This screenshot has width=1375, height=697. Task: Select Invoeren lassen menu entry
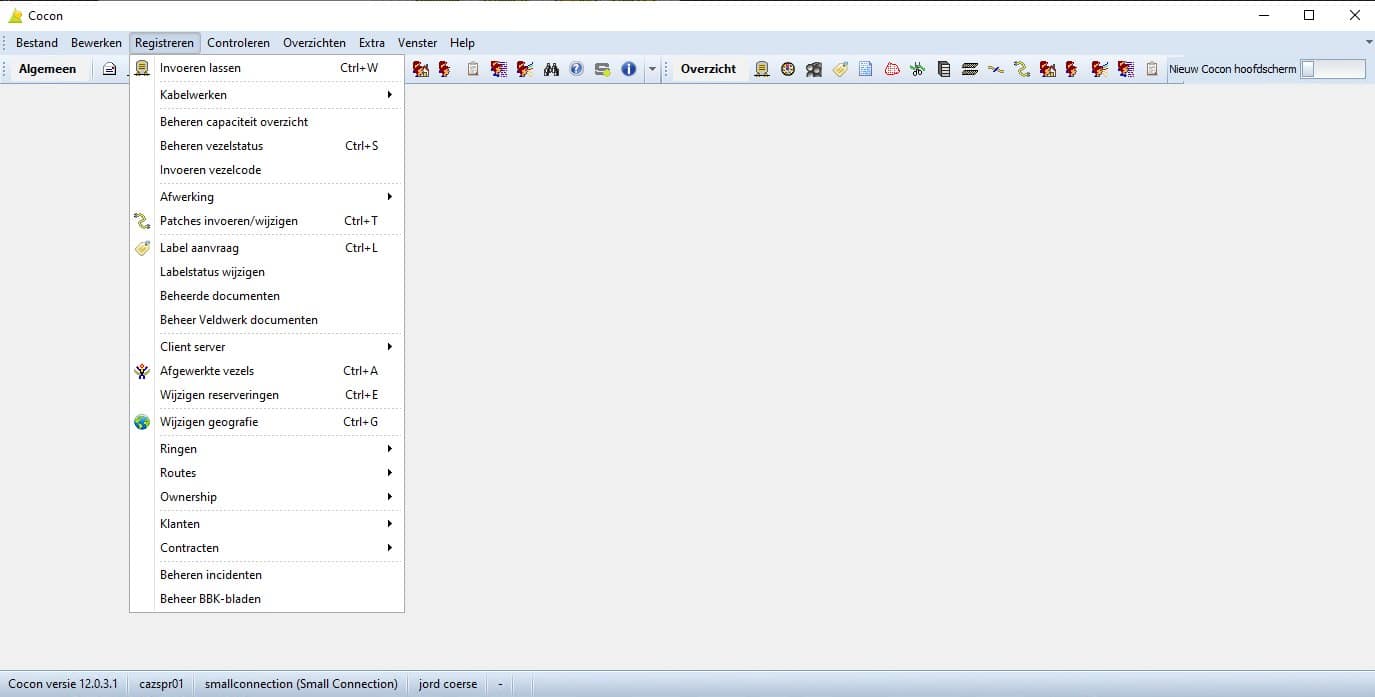(267, 68)
